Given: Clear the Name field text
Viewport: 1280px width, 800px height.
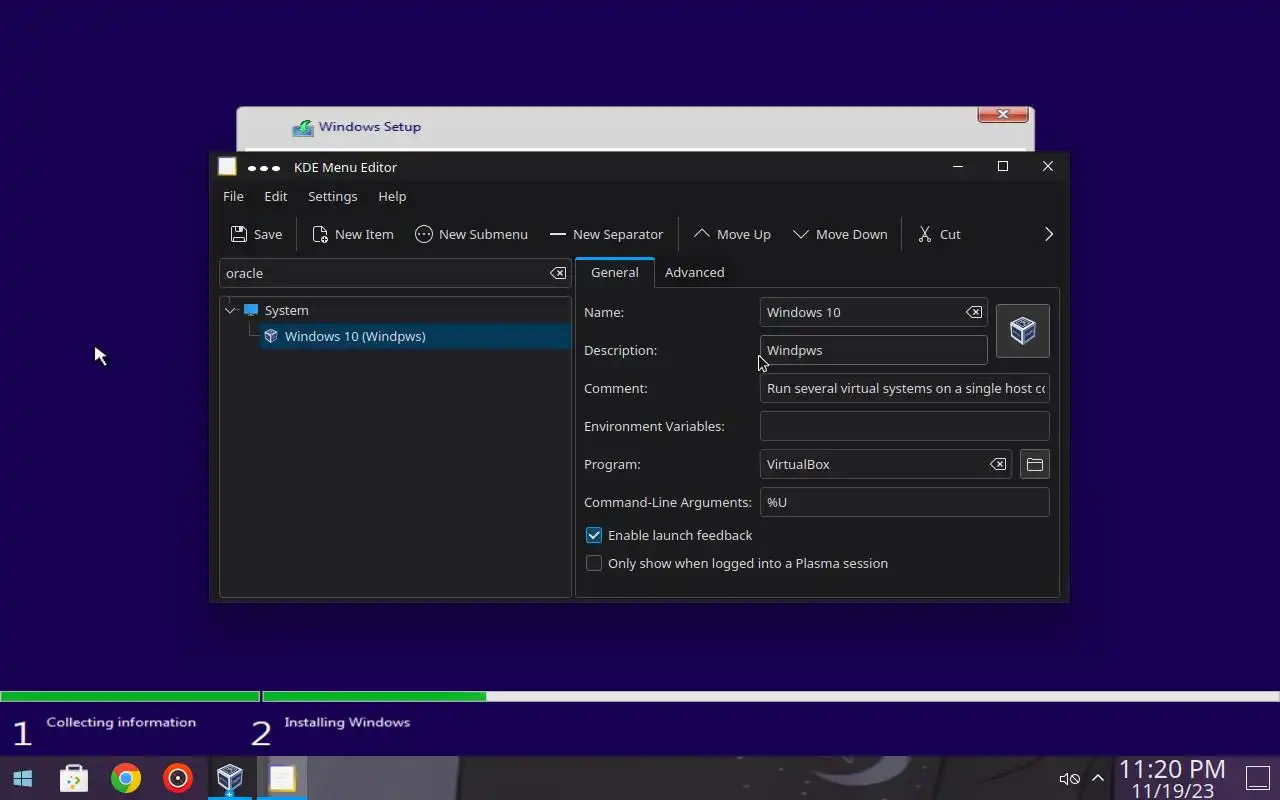Looking at the screenshot, I should [x=973, y=312].
